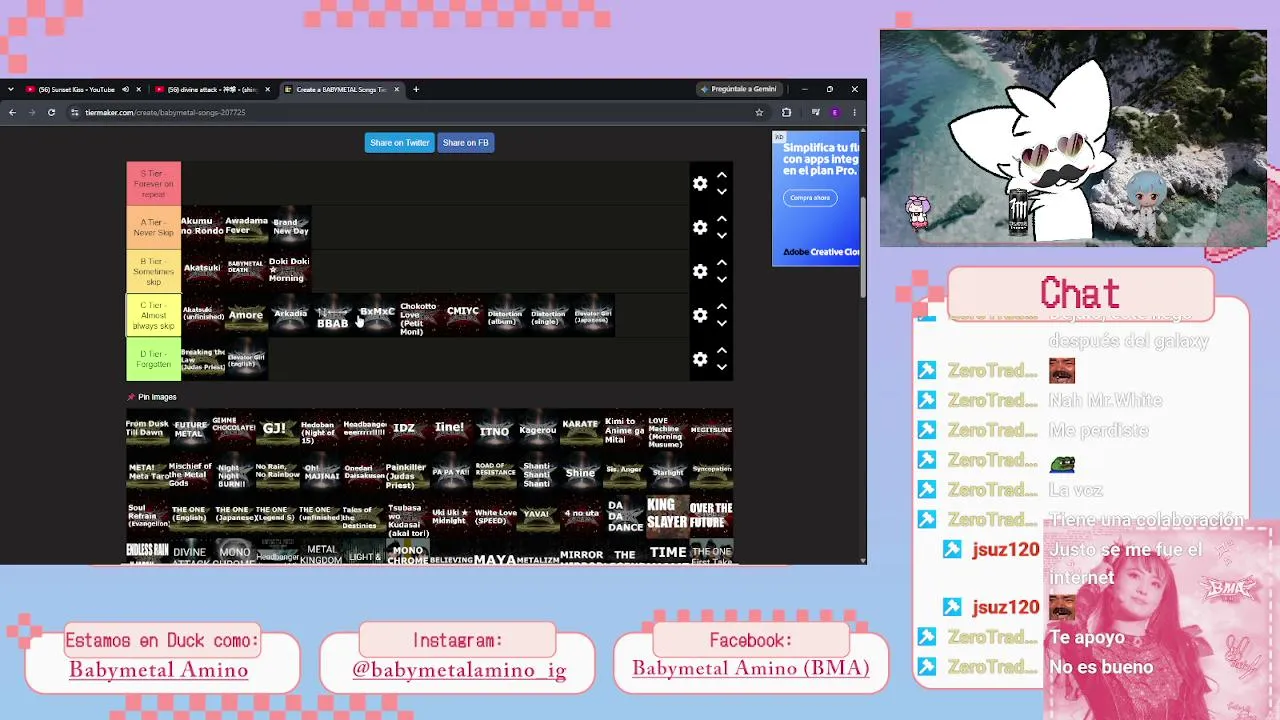Move S Tier row down with arrow
Viewport: 1280px width, 720px height.
tap(721, 192)
